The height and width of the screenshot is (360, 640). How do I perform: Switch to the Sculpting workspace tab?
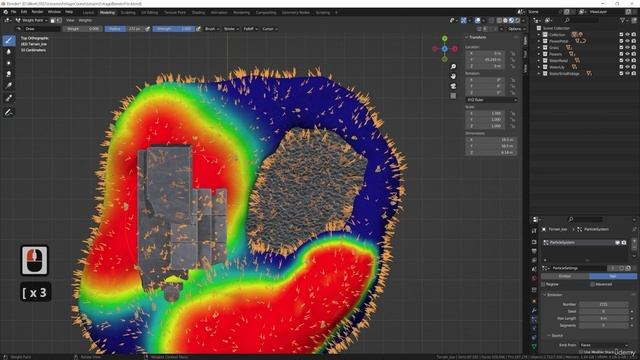(128, 13)
